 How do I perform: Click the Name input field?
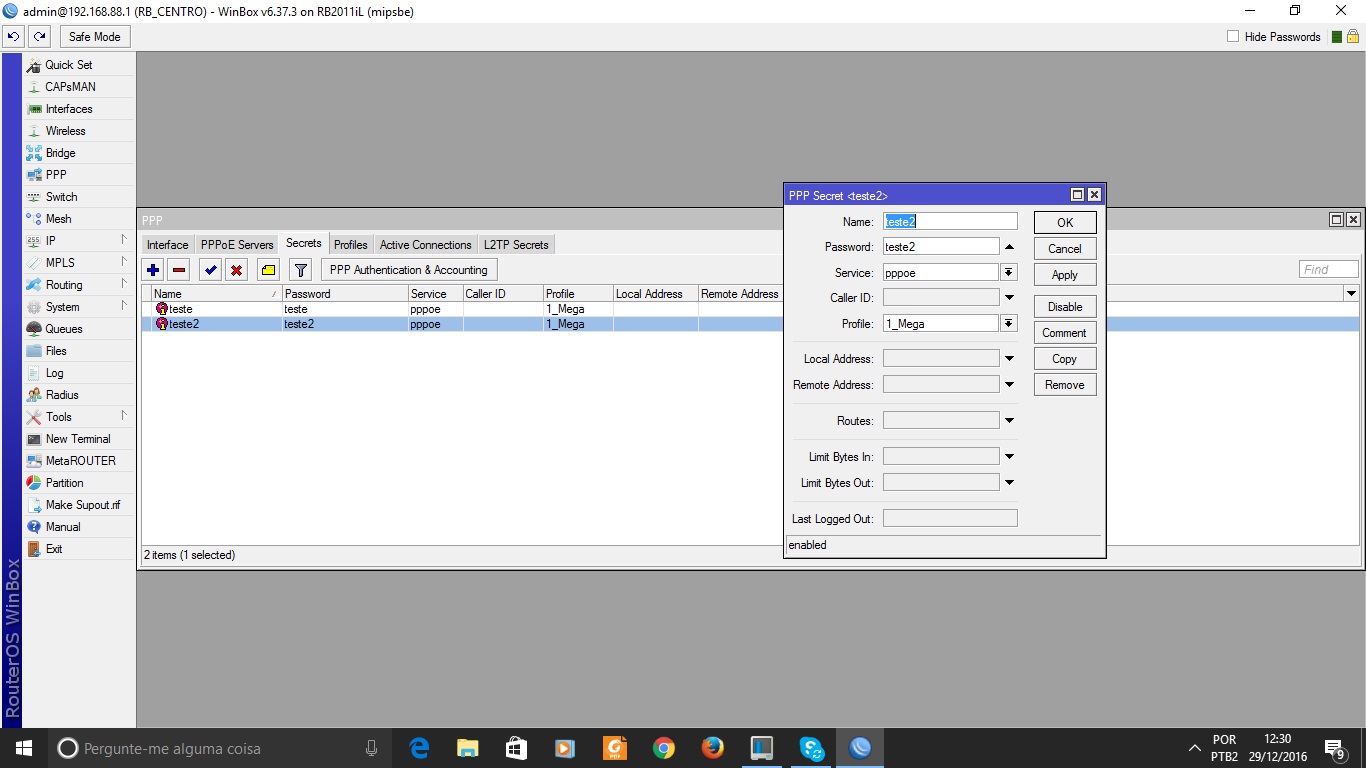[x=950, y=222]
